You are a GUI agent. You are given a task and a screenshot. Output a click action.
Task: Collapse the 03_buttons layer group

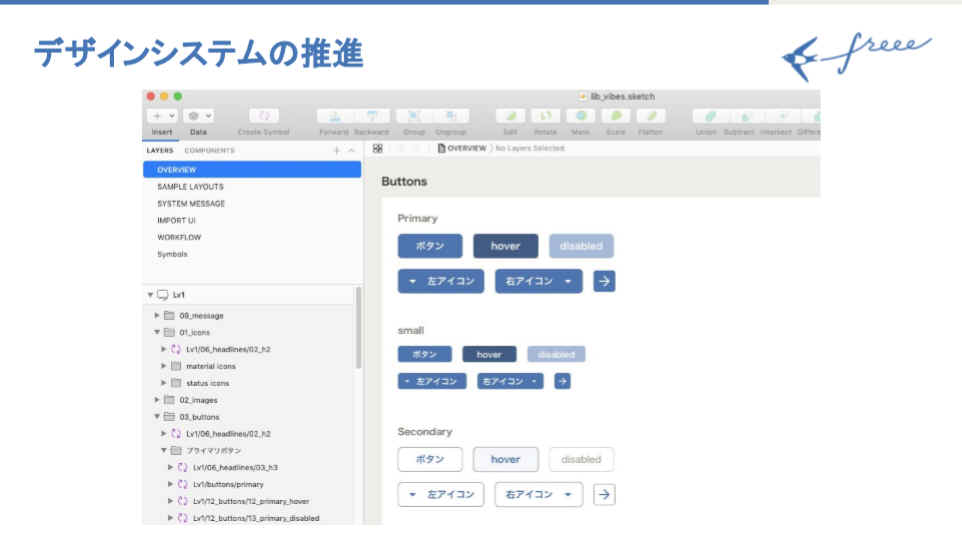(157, 417)
